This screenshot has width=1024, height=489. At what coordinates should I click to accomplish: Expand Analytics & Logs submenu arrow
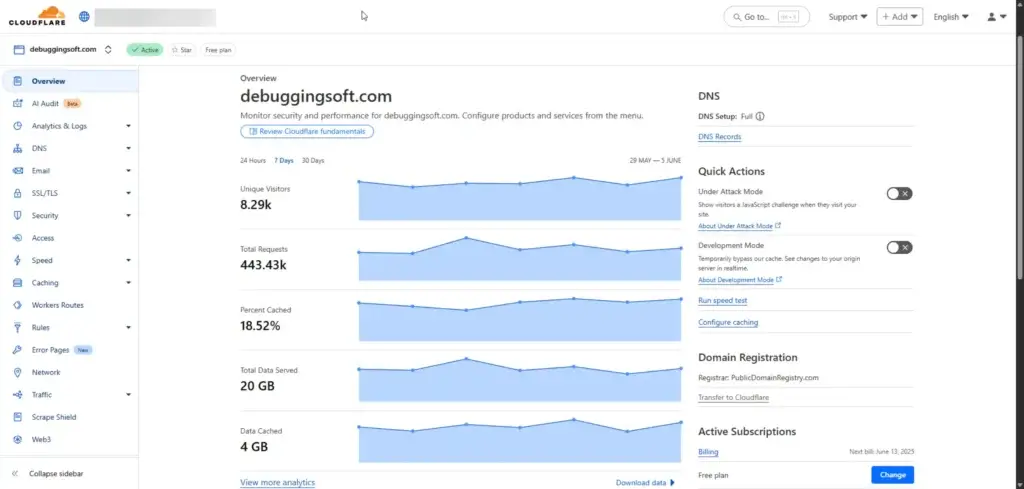pos(129,126)
